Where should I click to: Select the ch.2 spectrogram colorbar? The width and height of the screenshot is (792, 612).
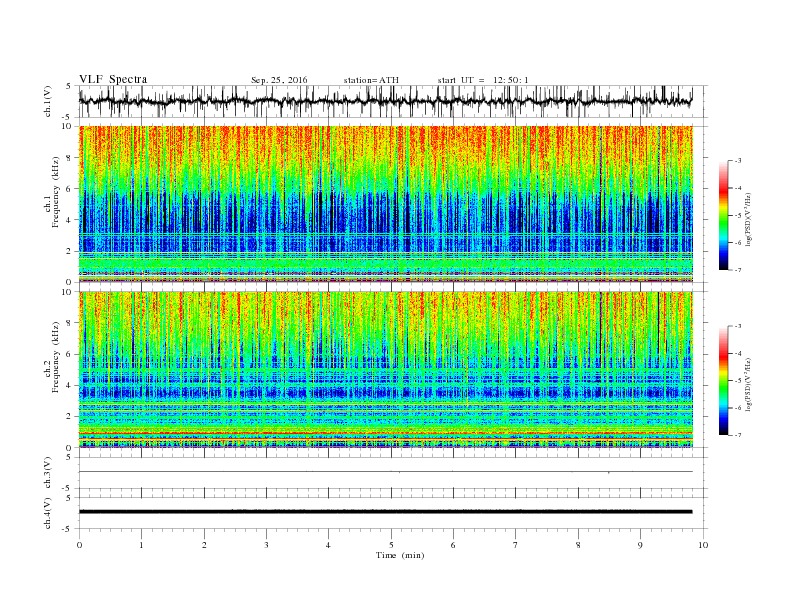coord(723,381)
